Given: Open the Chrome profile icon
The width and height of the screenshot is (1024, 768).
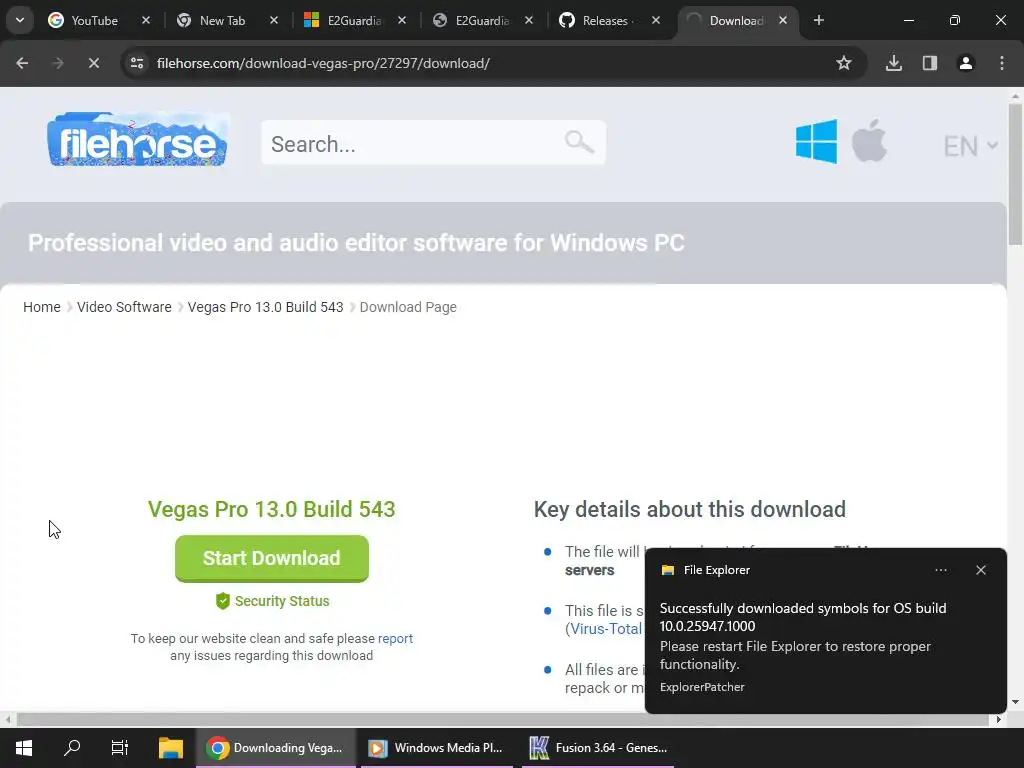Looking at the screenshot, I should click(x=966, y=63).
